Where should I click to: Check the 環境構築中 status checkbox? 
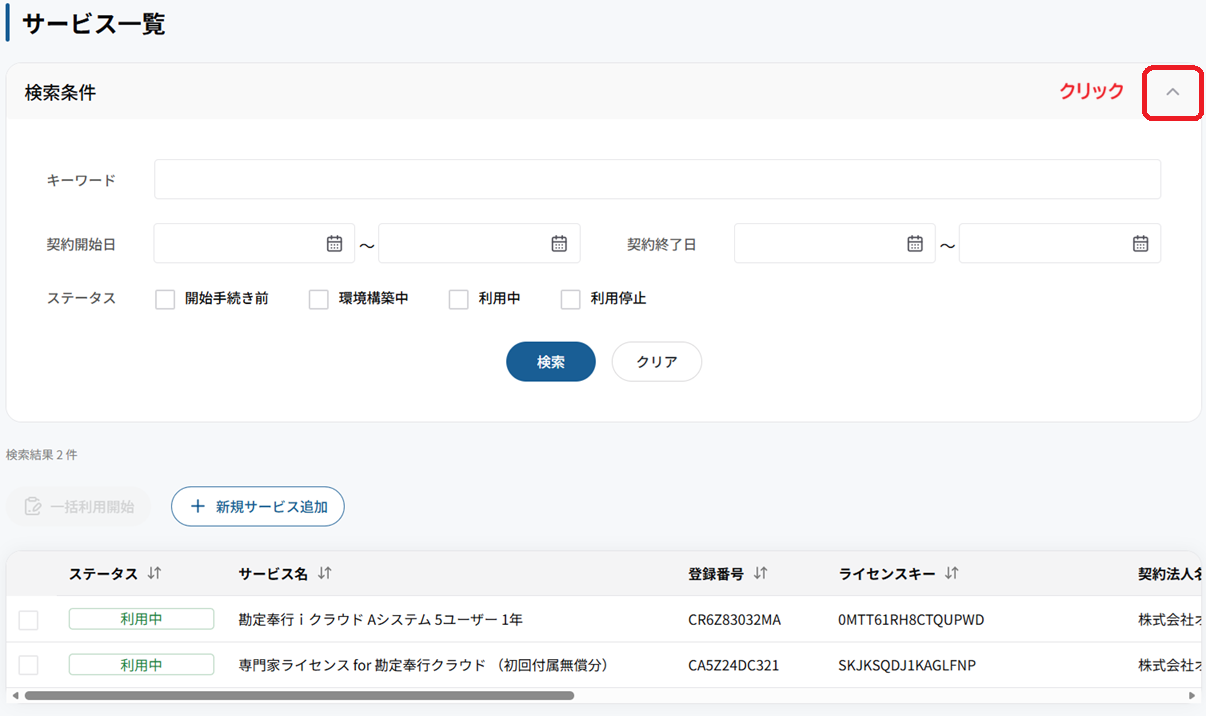click(x=319, y=299)
